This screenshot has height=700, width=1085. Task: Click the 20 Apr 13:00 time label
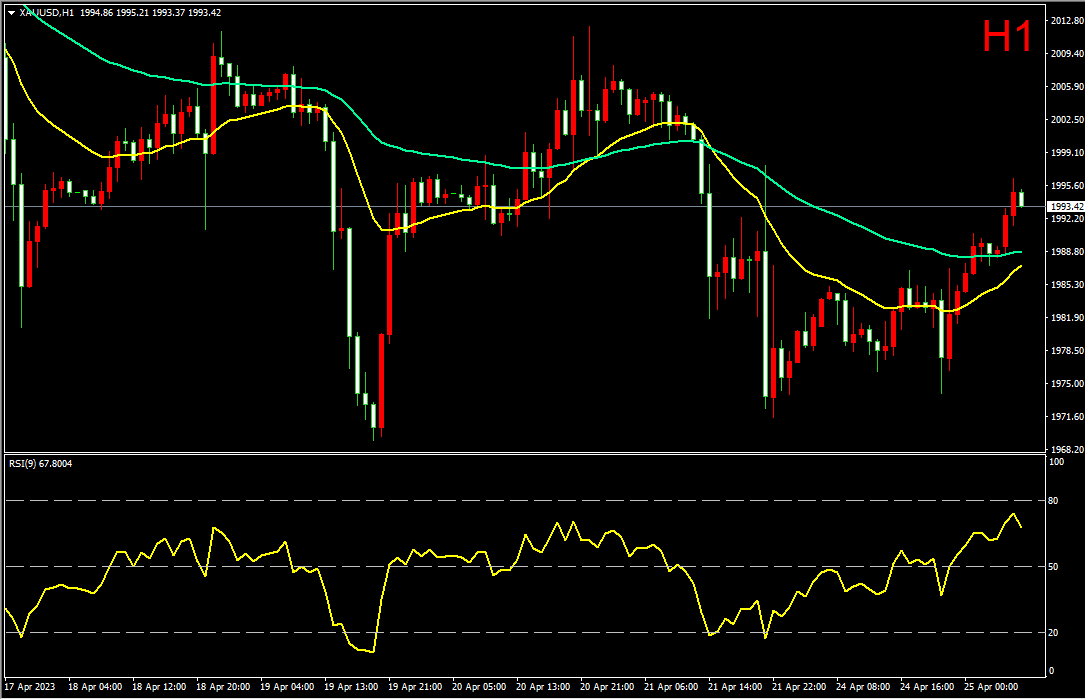click(543, 687)
